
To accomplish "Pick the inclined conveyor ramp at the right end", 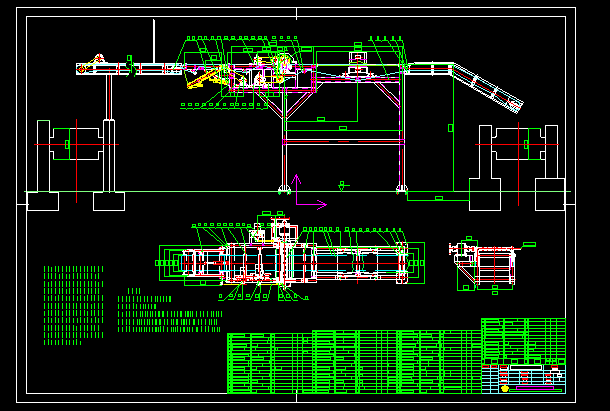I will (488, 88).
